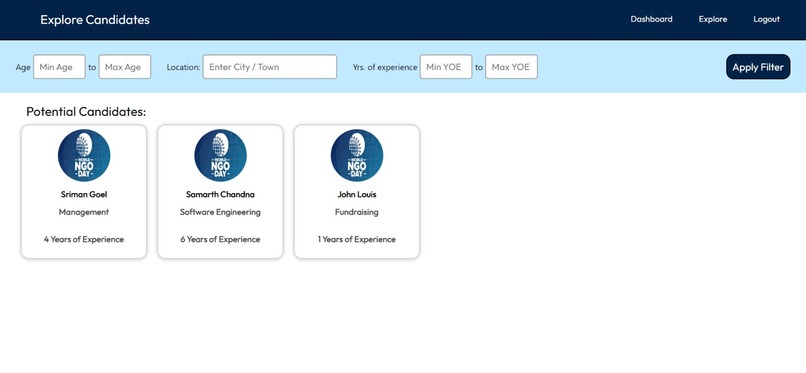The image size is (806, 373).
Task: Click the 6 Years of Experience text
Action: tap(220, 239)
